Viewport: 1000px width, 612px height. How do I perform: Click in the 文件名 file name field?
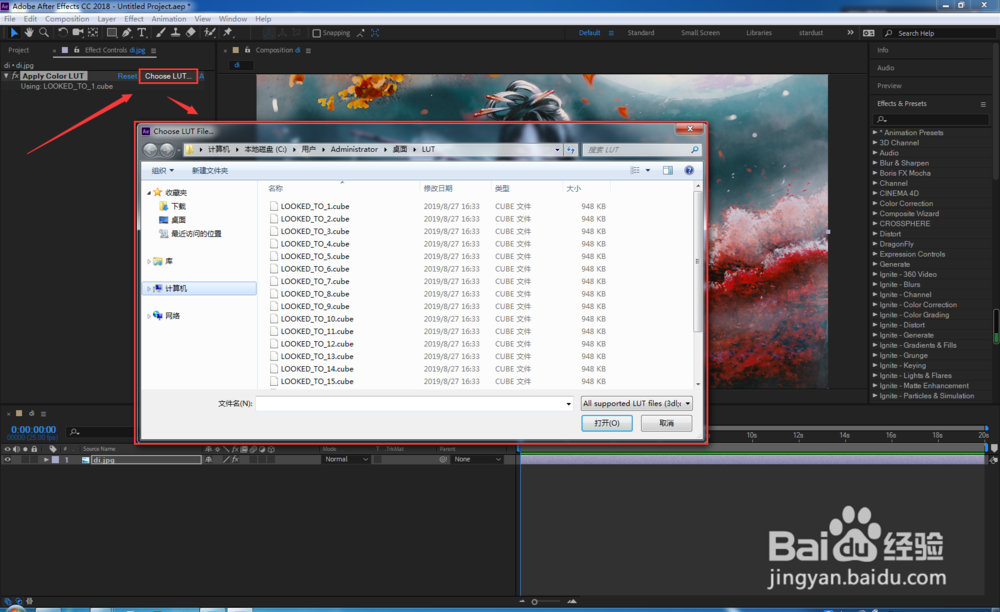coord(410,404)
